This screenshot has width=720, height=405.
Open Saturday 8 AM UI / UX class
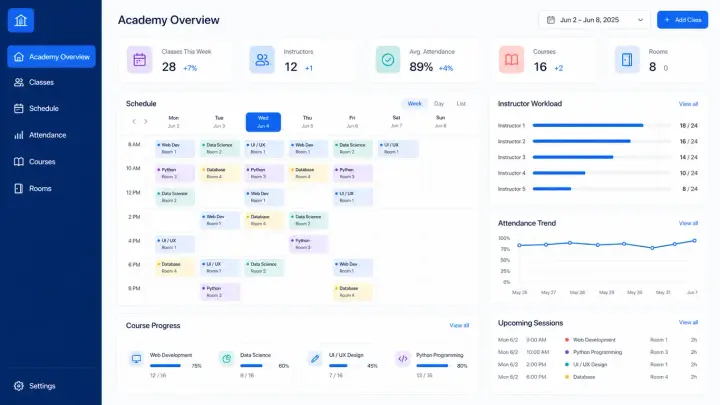398,149
